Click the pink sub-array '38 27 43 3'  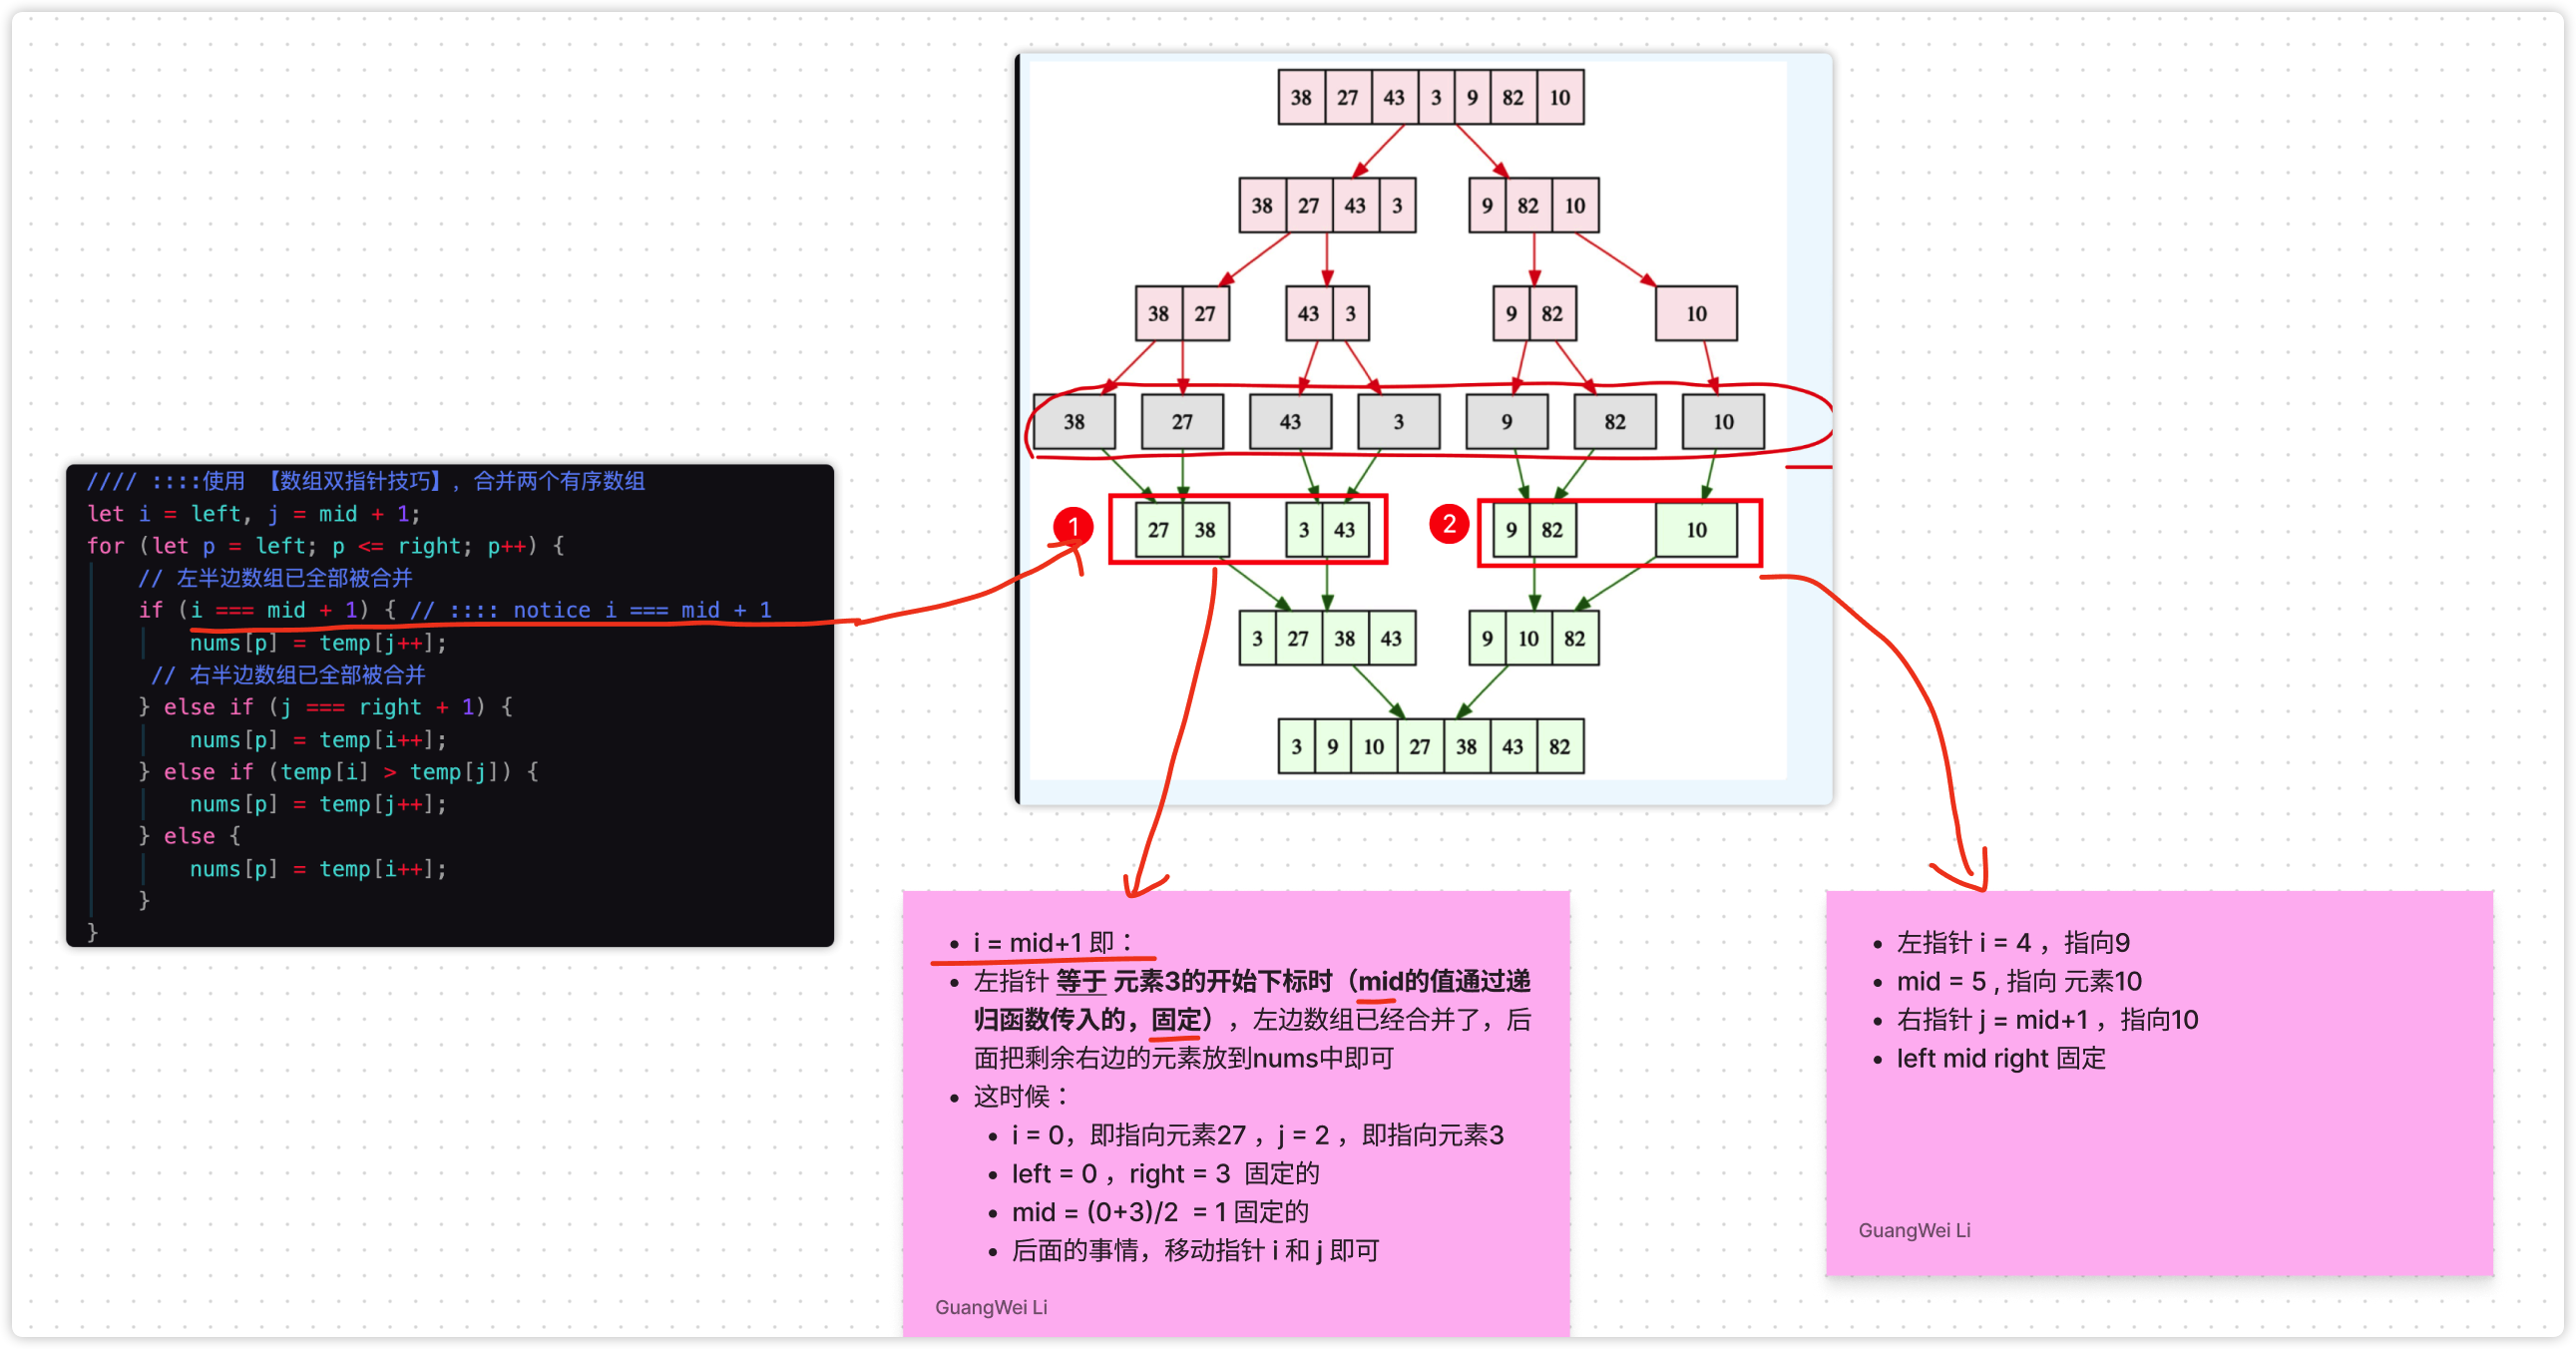[1327, 205]
